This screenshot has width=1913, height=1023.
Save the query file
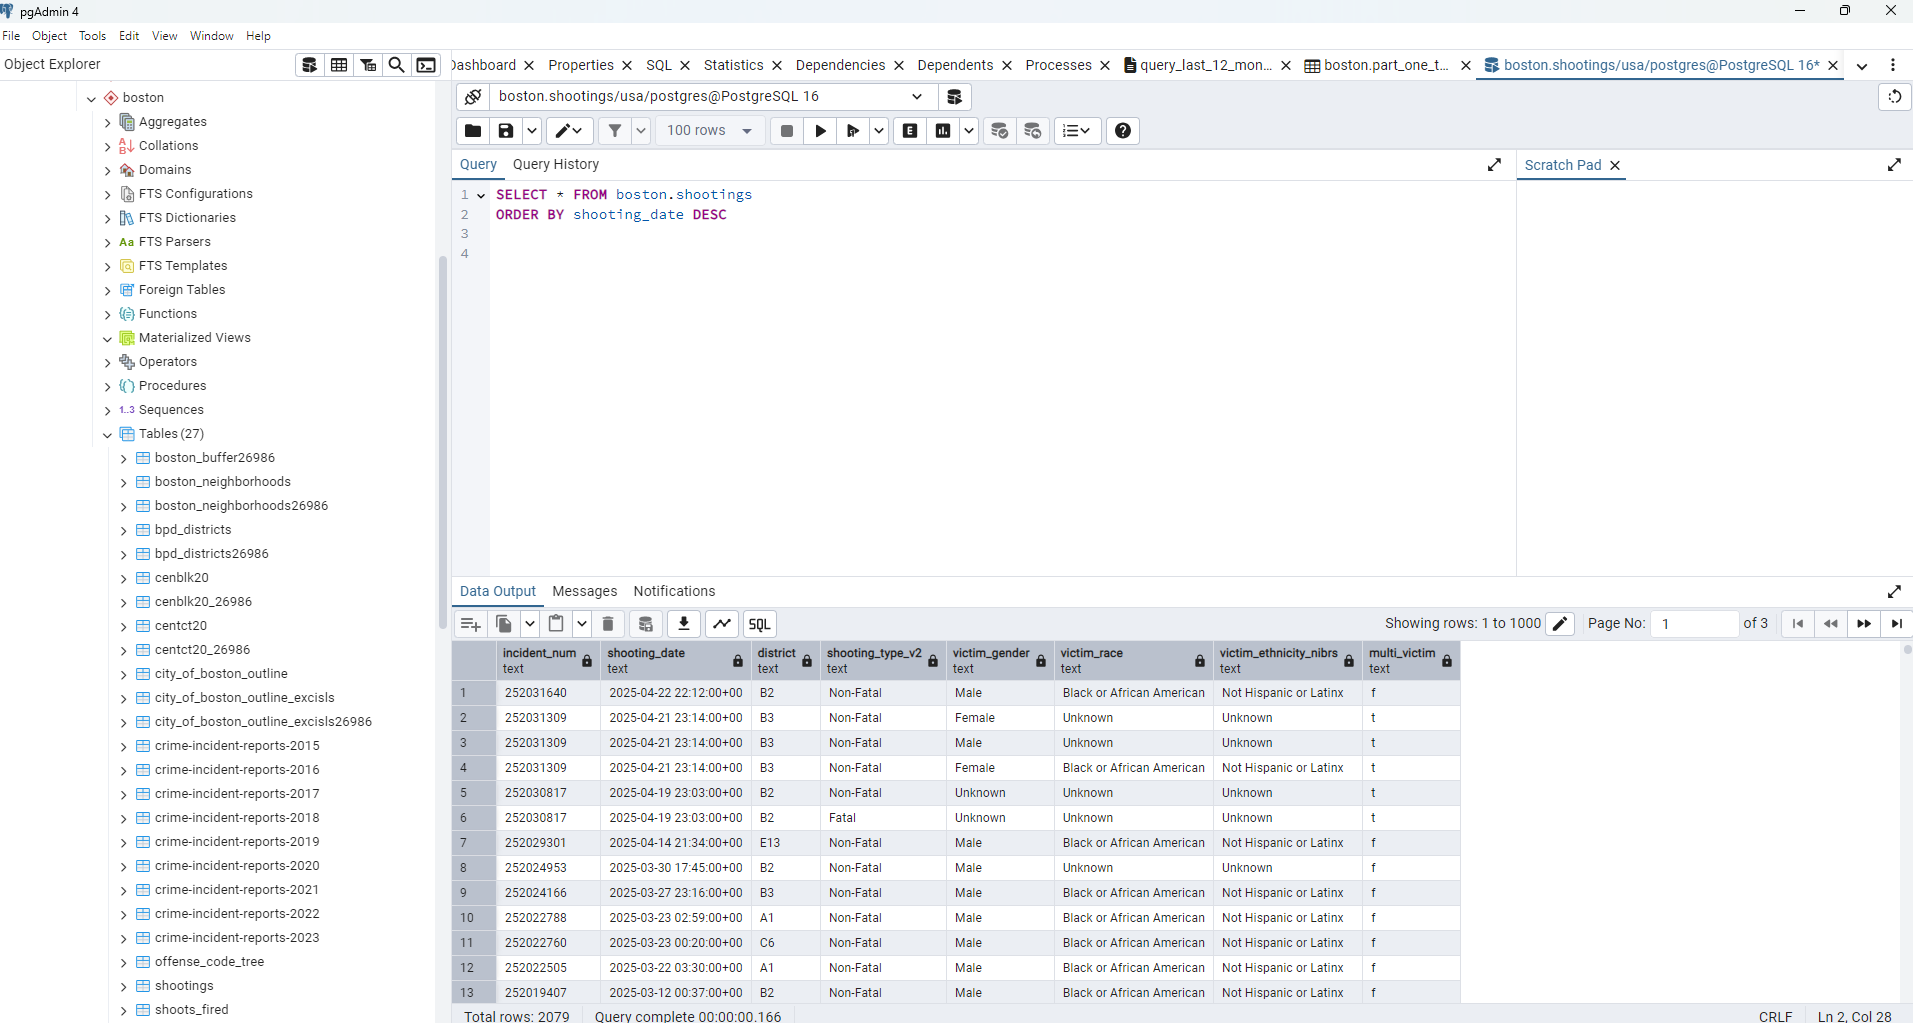click(x=506, y=131)
